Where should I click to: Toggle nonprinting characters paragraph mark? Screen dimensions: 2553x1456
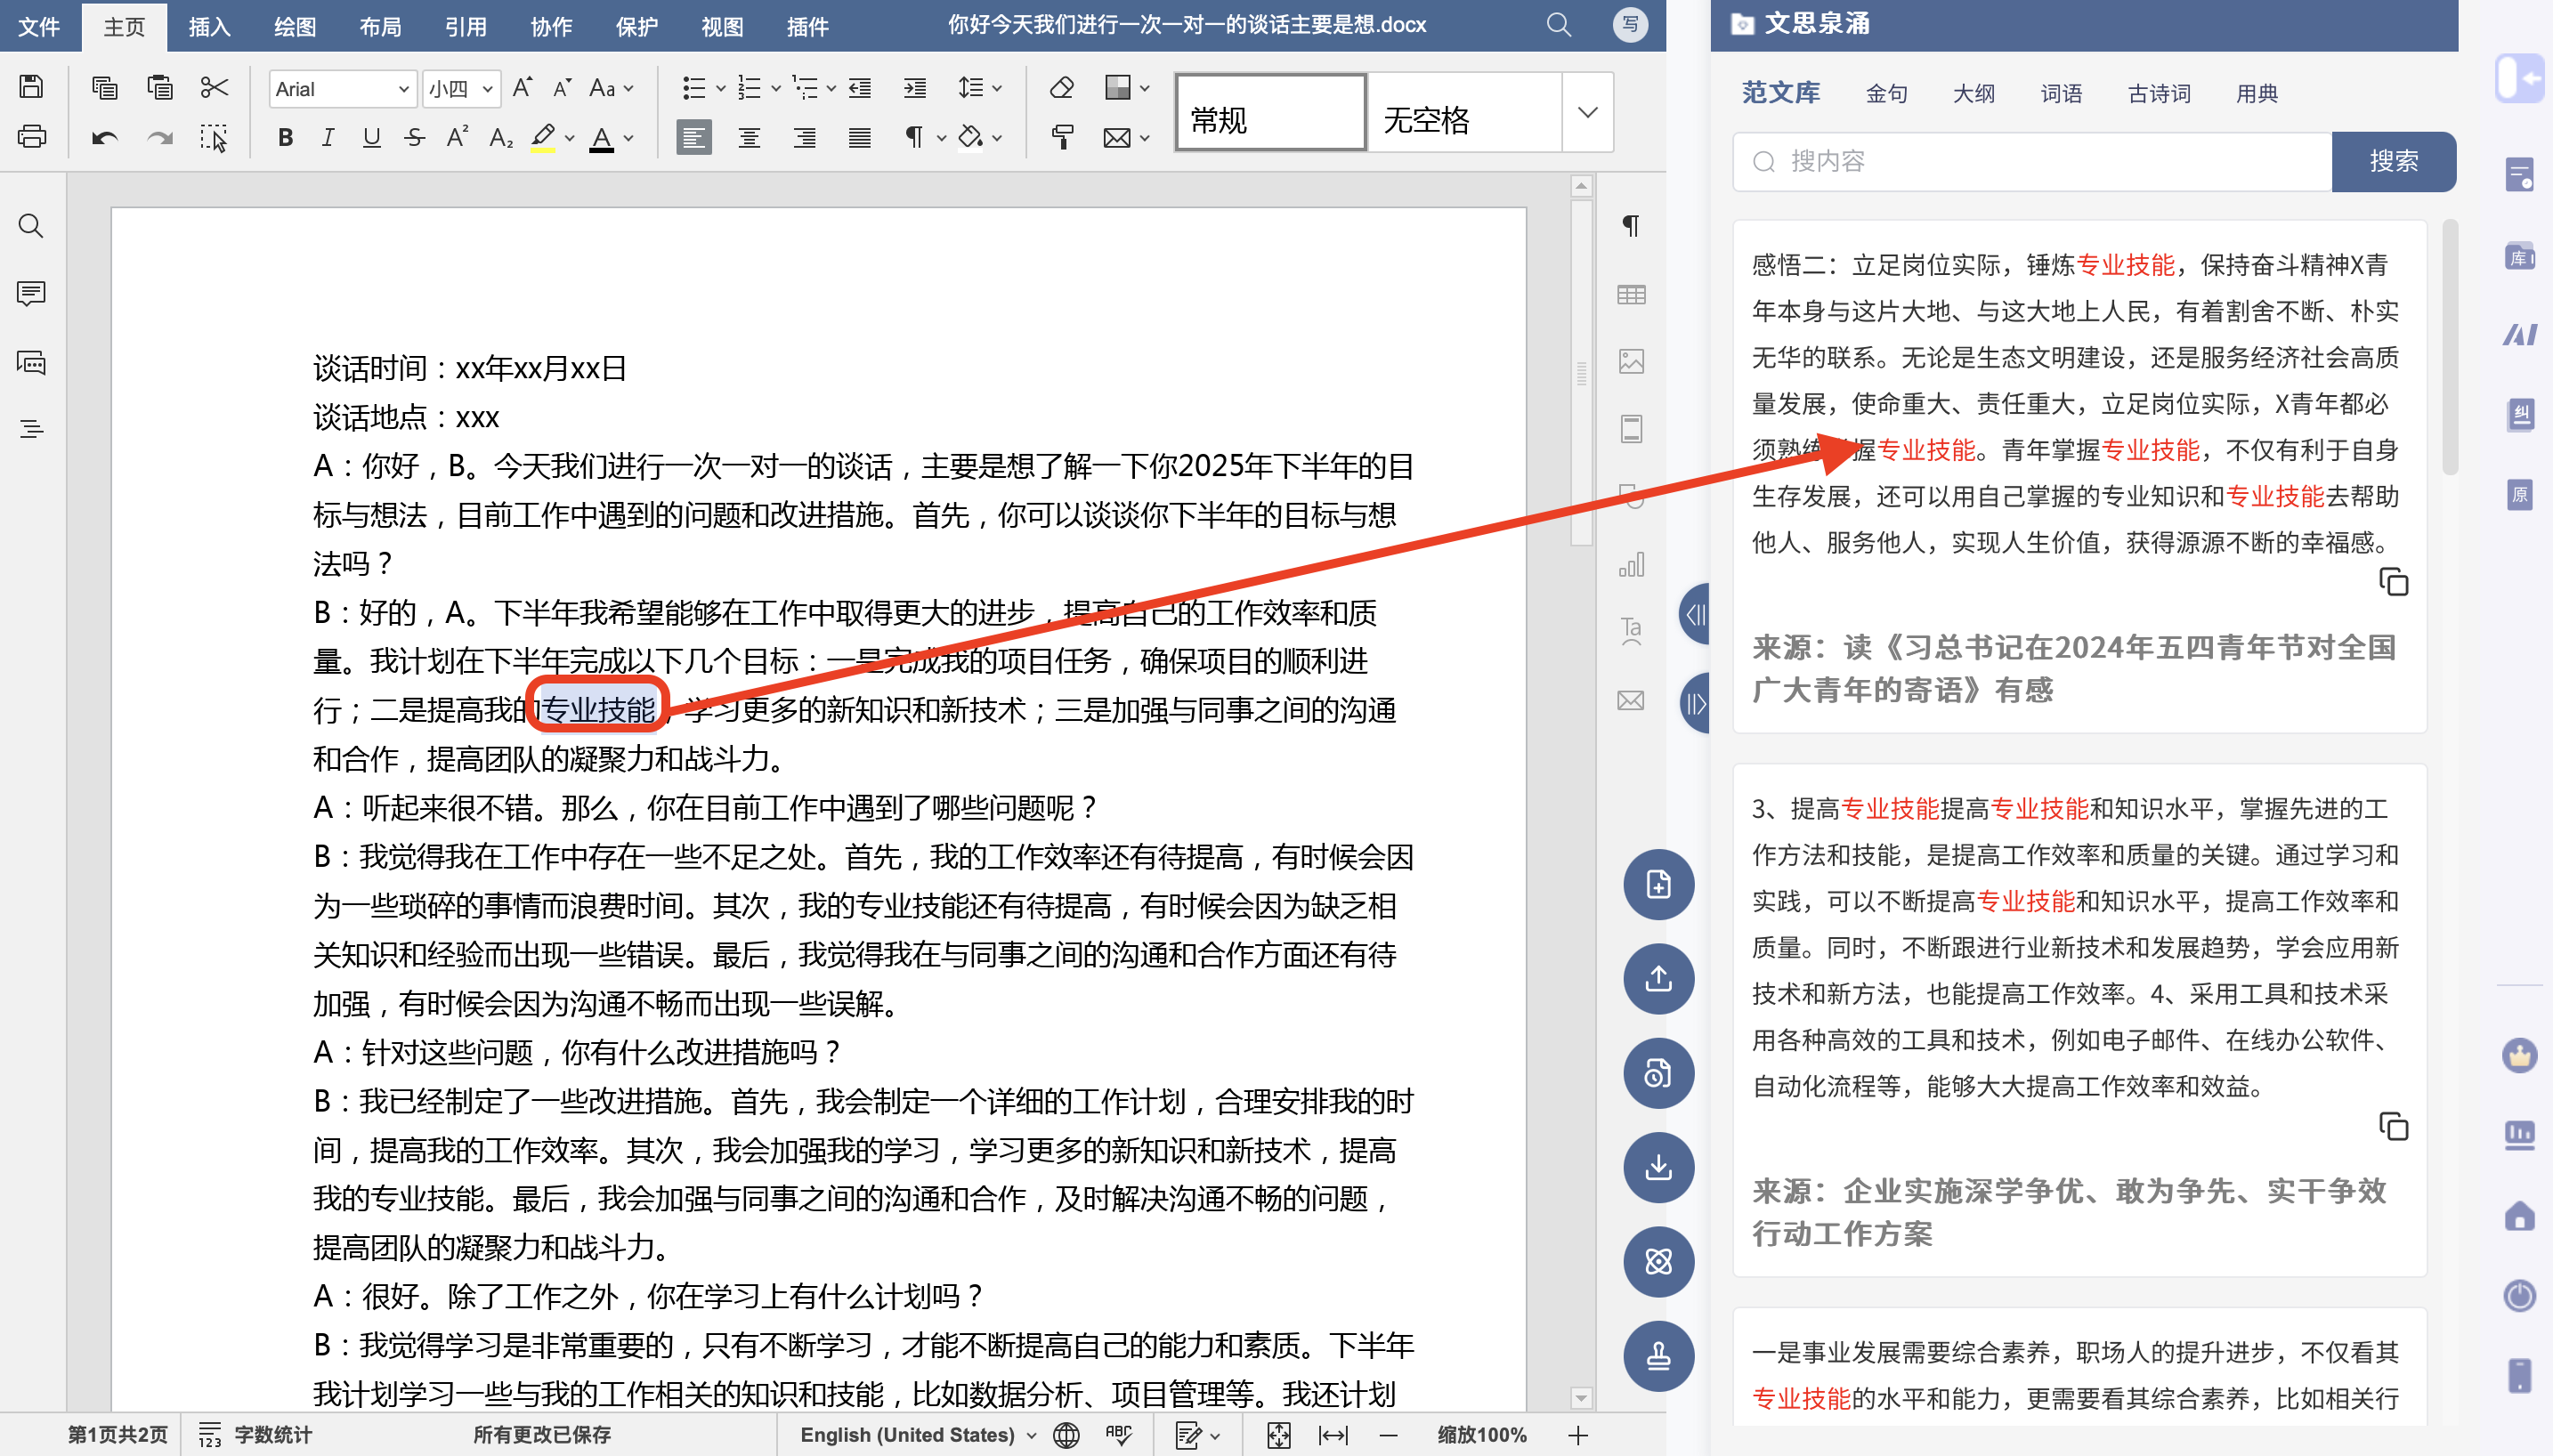913,137
